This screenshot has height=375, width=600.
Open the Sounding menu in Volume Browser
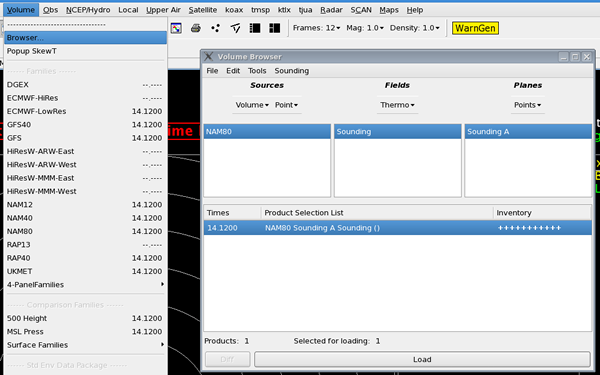(x=292, y=71)
